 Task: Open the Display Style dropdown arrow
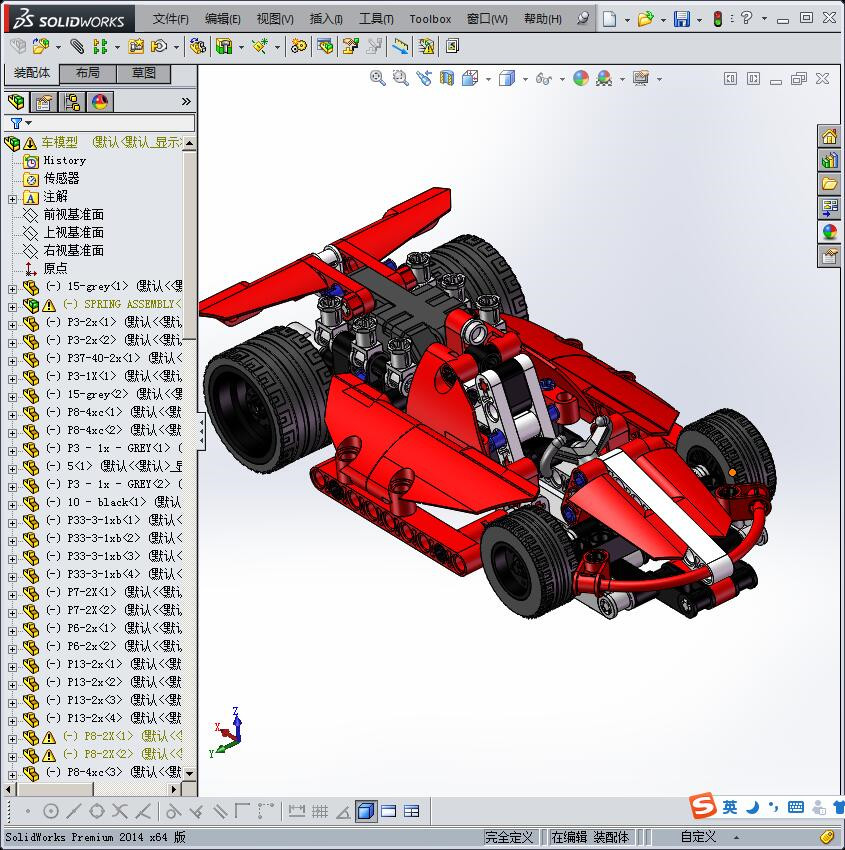(523, 78)
